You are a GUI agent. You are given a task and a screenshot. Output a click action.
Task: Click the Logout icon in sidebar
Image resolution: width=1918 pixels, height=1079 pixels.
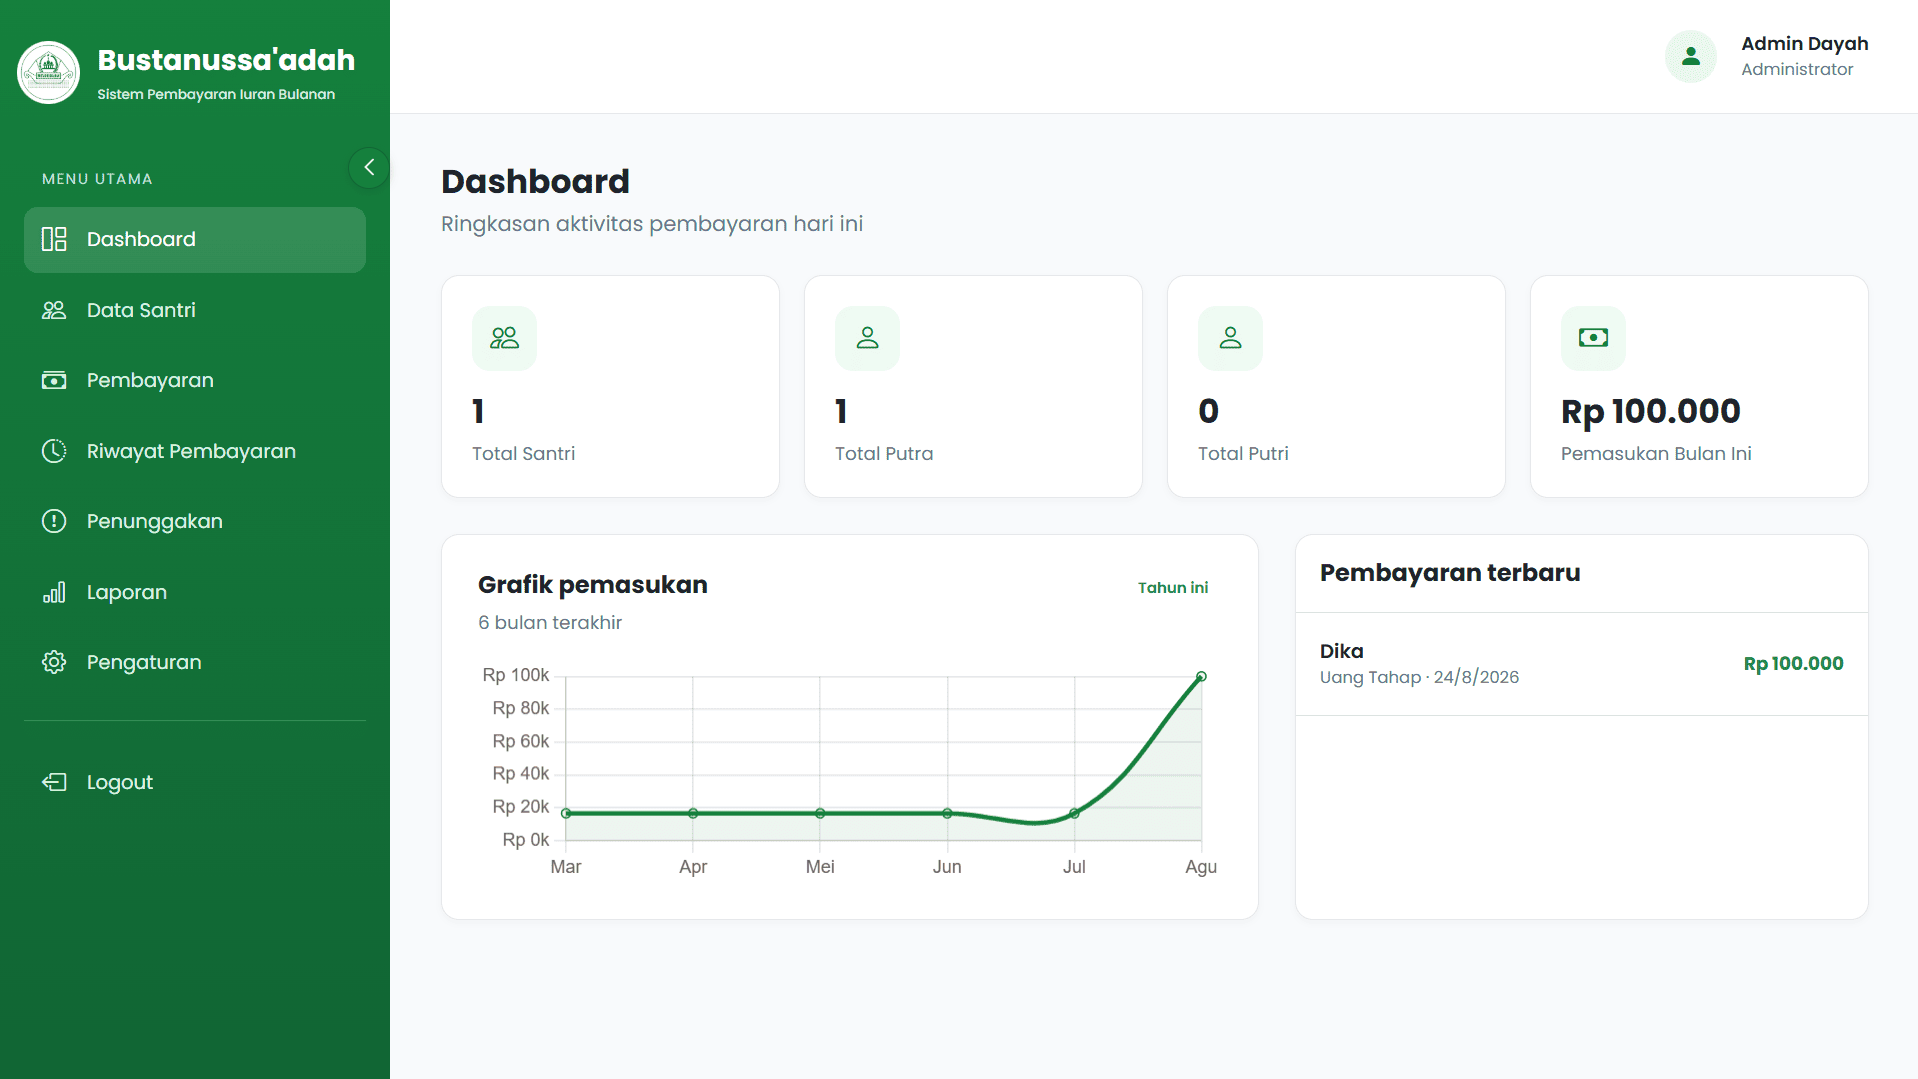(x=54, y=782)
